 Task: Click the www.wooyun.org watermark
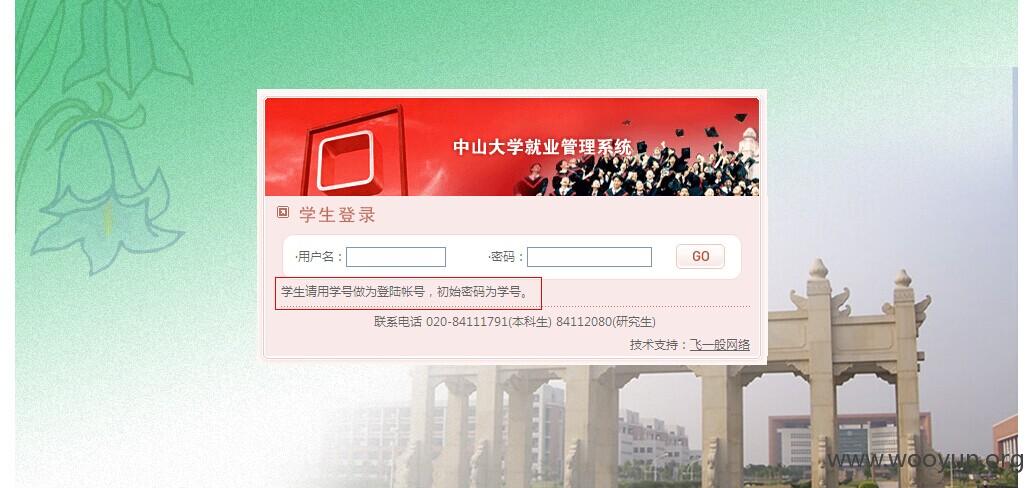(924, 460)
